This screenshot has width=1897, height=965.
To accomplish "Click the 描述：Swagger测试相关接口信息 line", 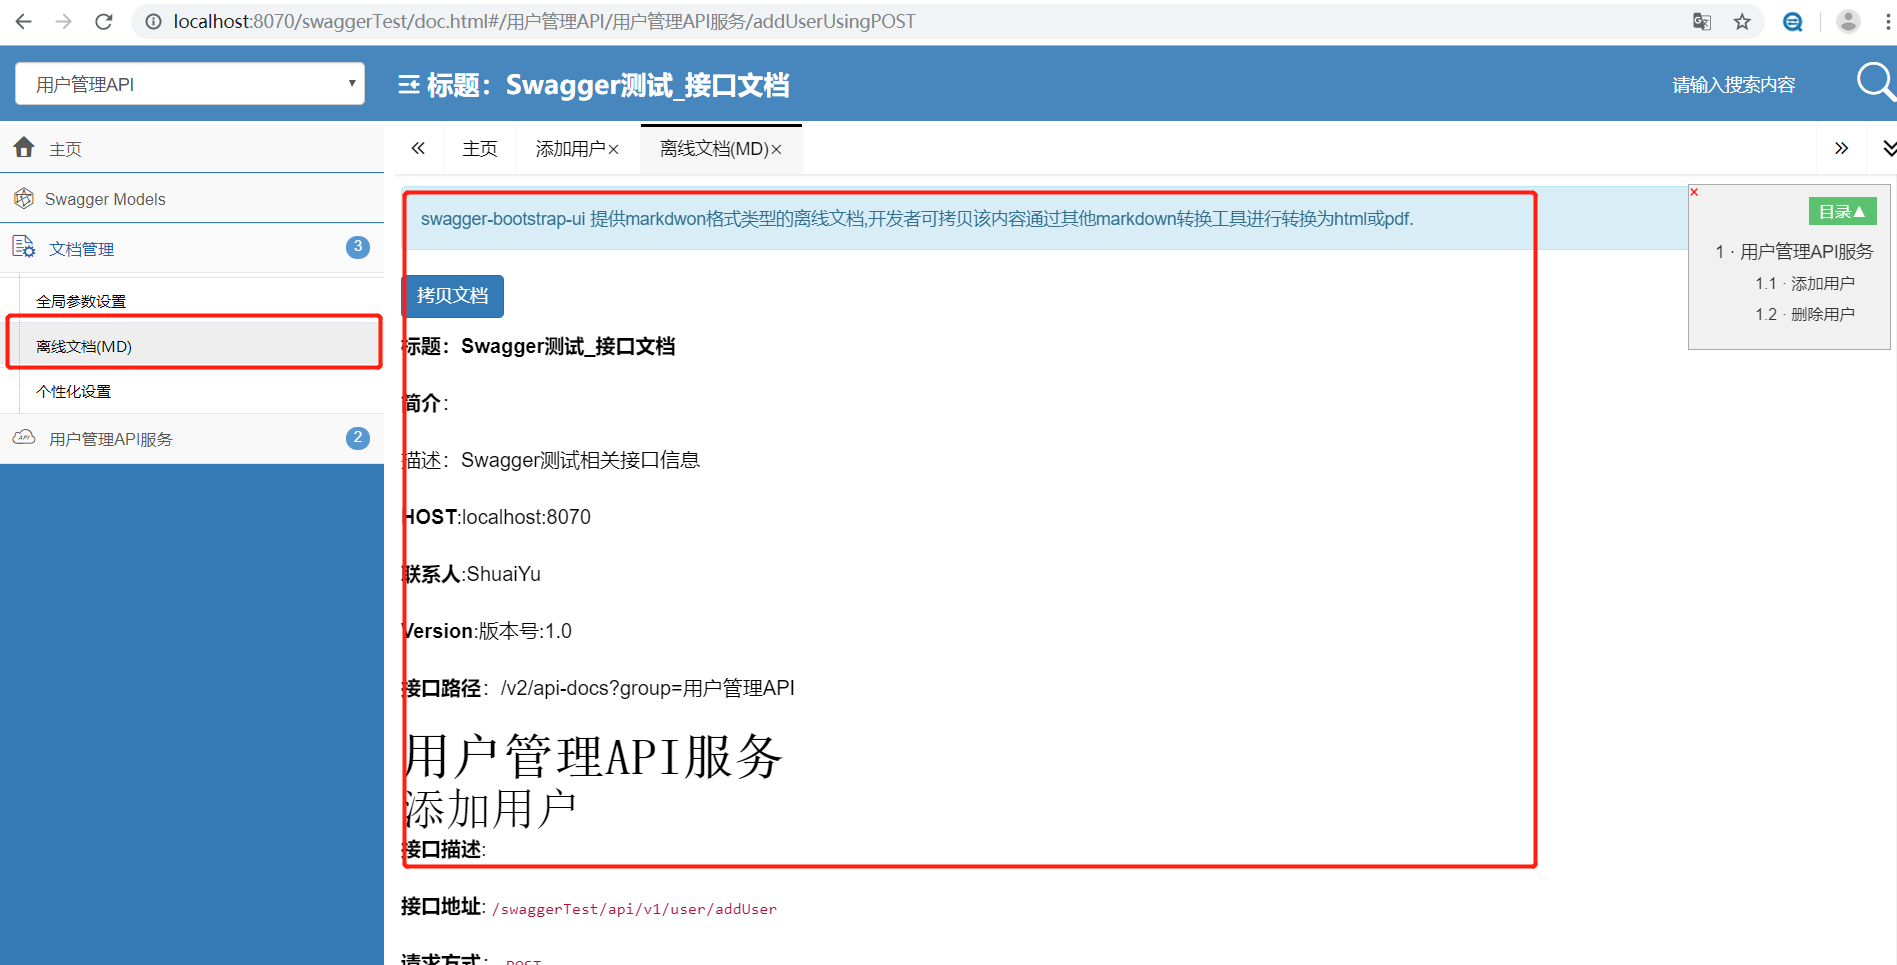I will [550, 460].
